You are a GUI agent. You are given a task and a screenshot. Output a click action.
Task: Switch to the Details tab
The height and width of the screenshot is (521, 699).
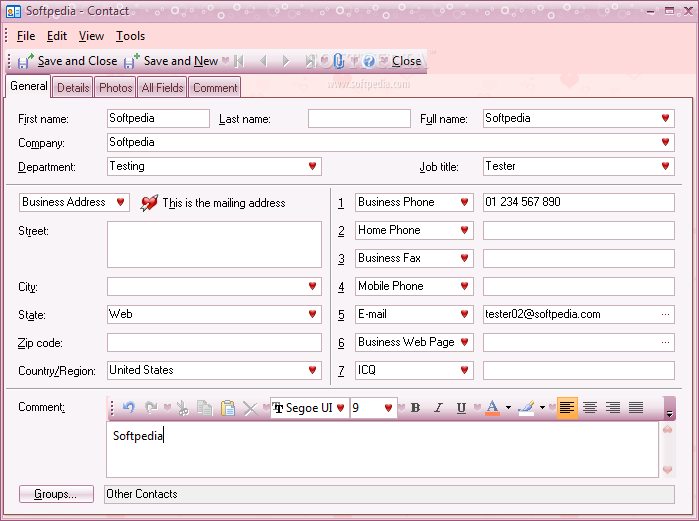tap(73, 88)
